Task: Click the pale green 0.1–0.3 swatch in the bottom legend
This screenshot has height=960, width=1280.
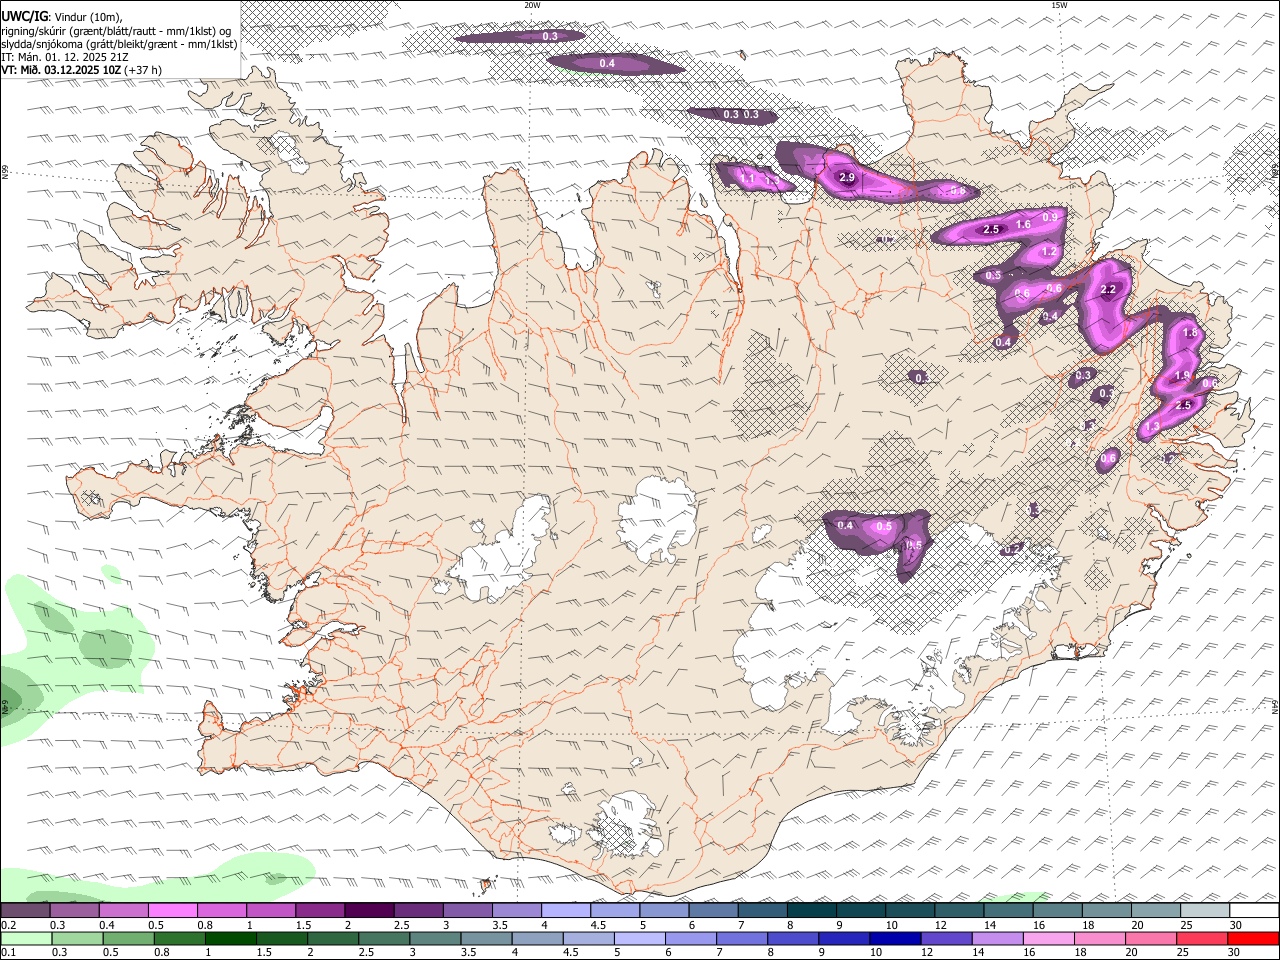Action: click(27, 938)
